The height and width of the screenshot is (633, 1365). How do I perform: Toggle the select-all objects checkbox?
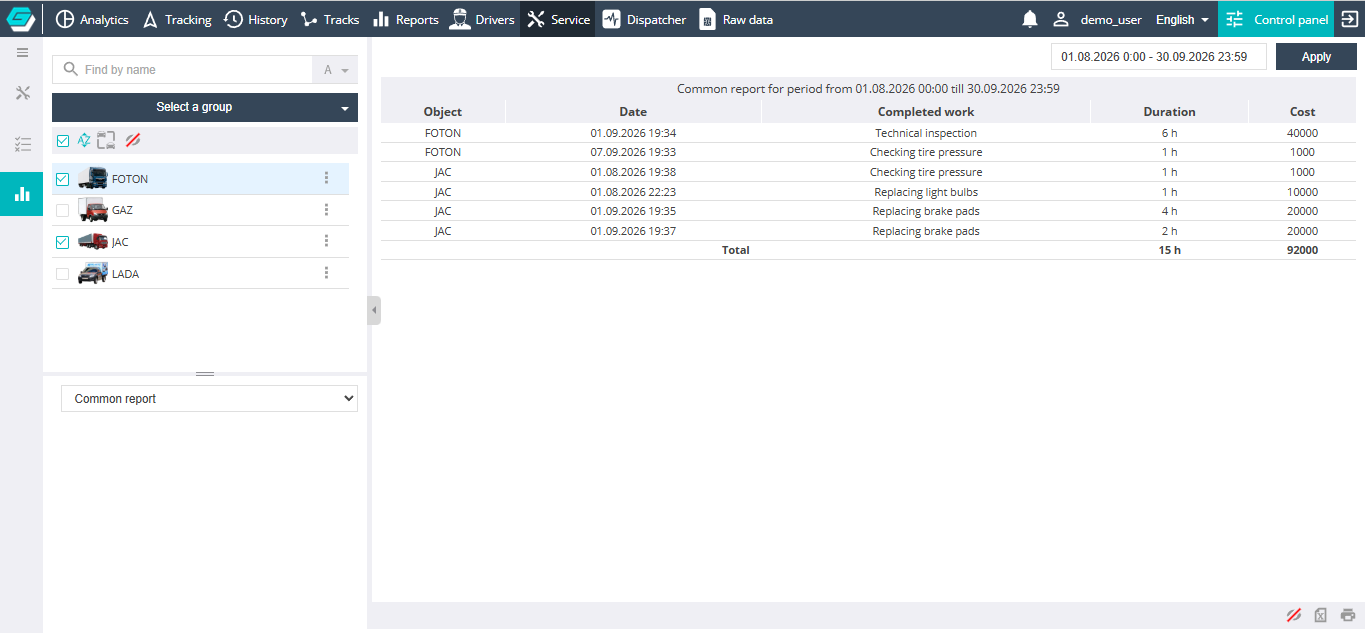tap(63, 141)
